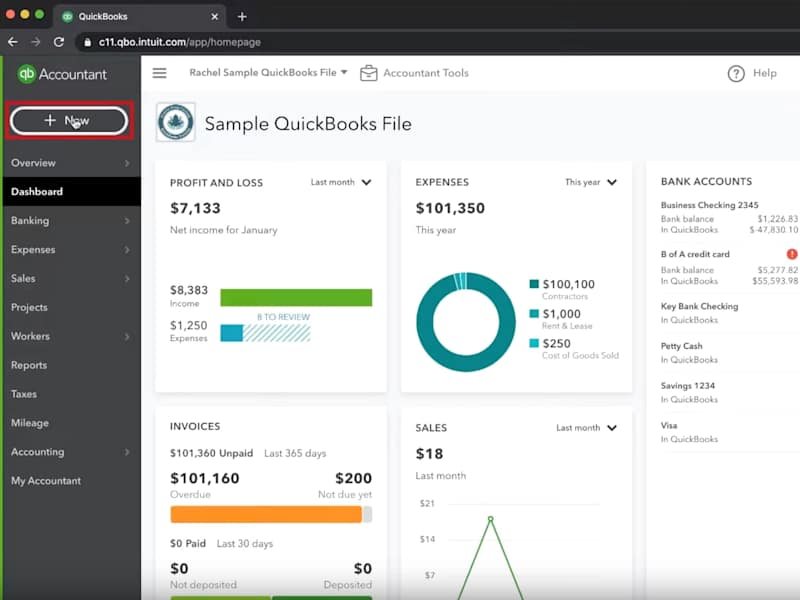Open Key Bank Checking account
The width and height of the screenshot is (800, 600).
pos(699,306)
